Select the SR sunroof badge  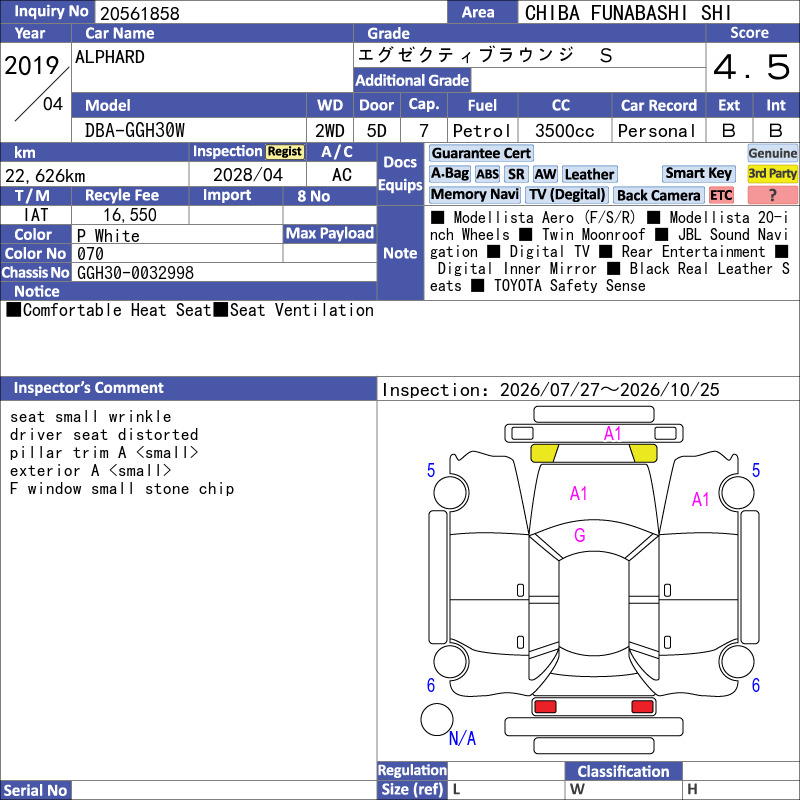click(x=516, y=174)
